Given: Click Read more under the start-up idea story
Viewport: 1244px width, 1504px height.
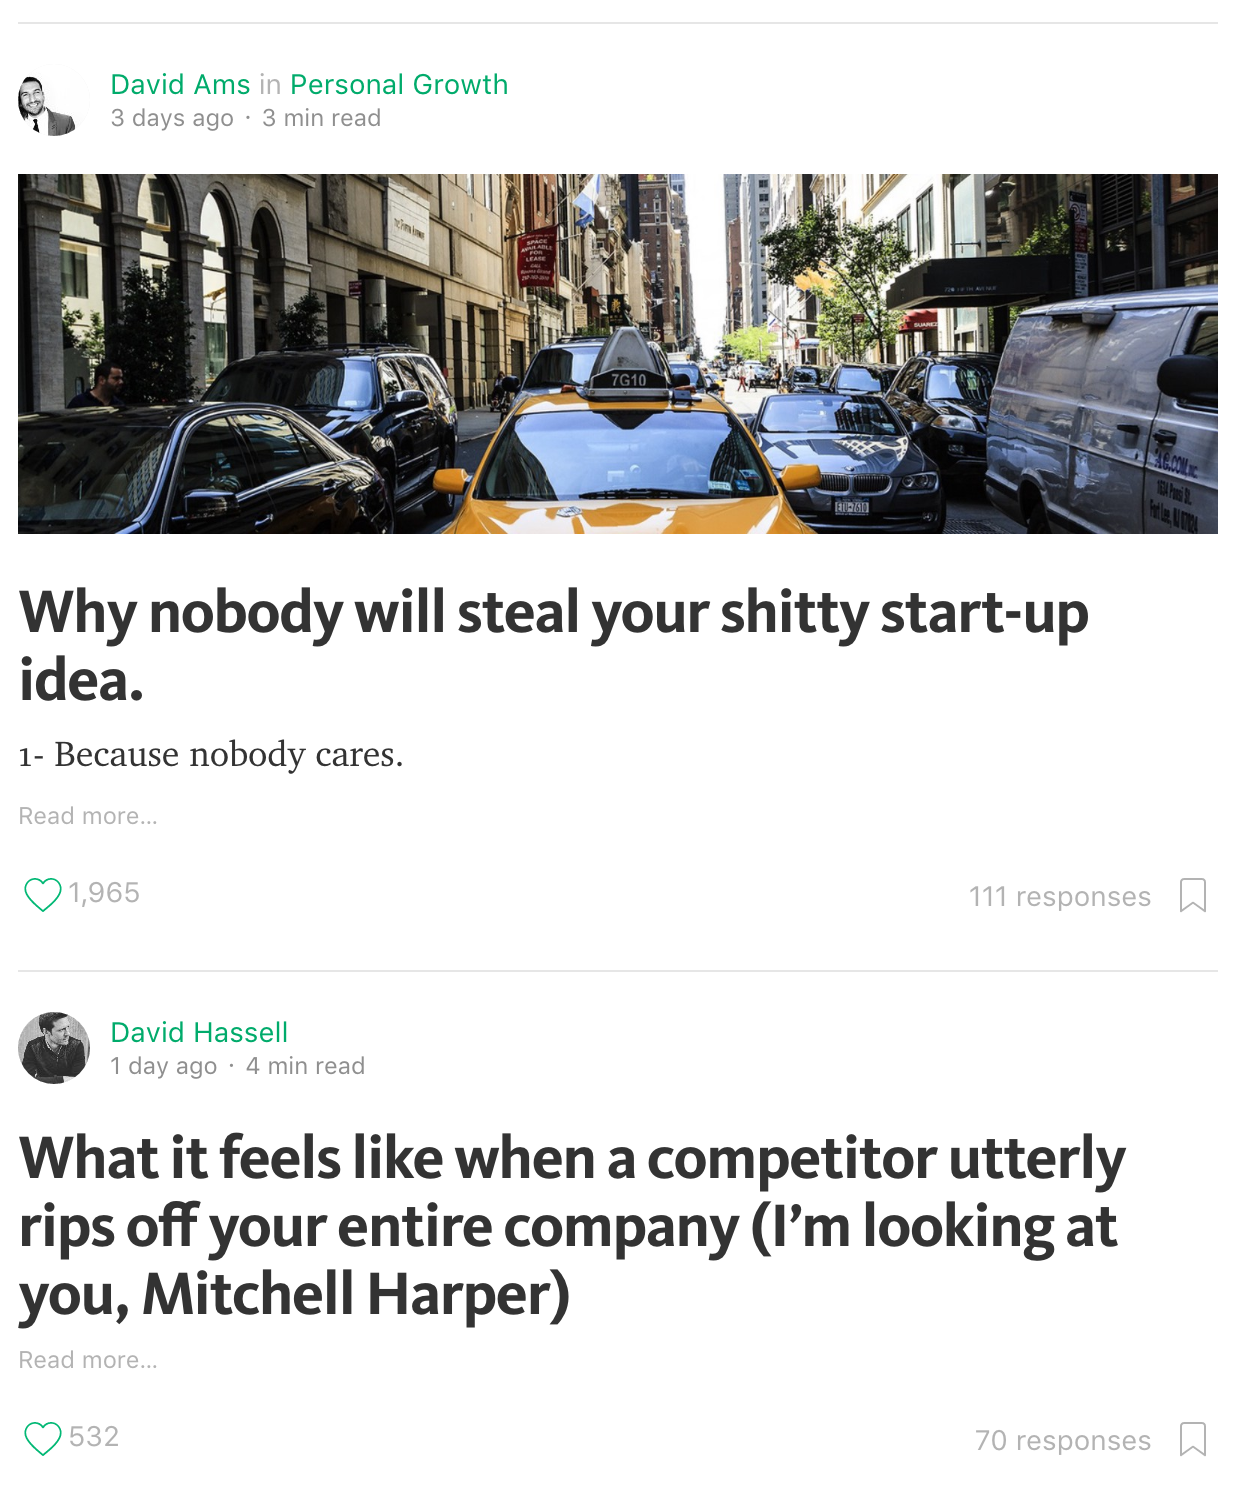Looking at the screenshot, I should coord(88,816).
